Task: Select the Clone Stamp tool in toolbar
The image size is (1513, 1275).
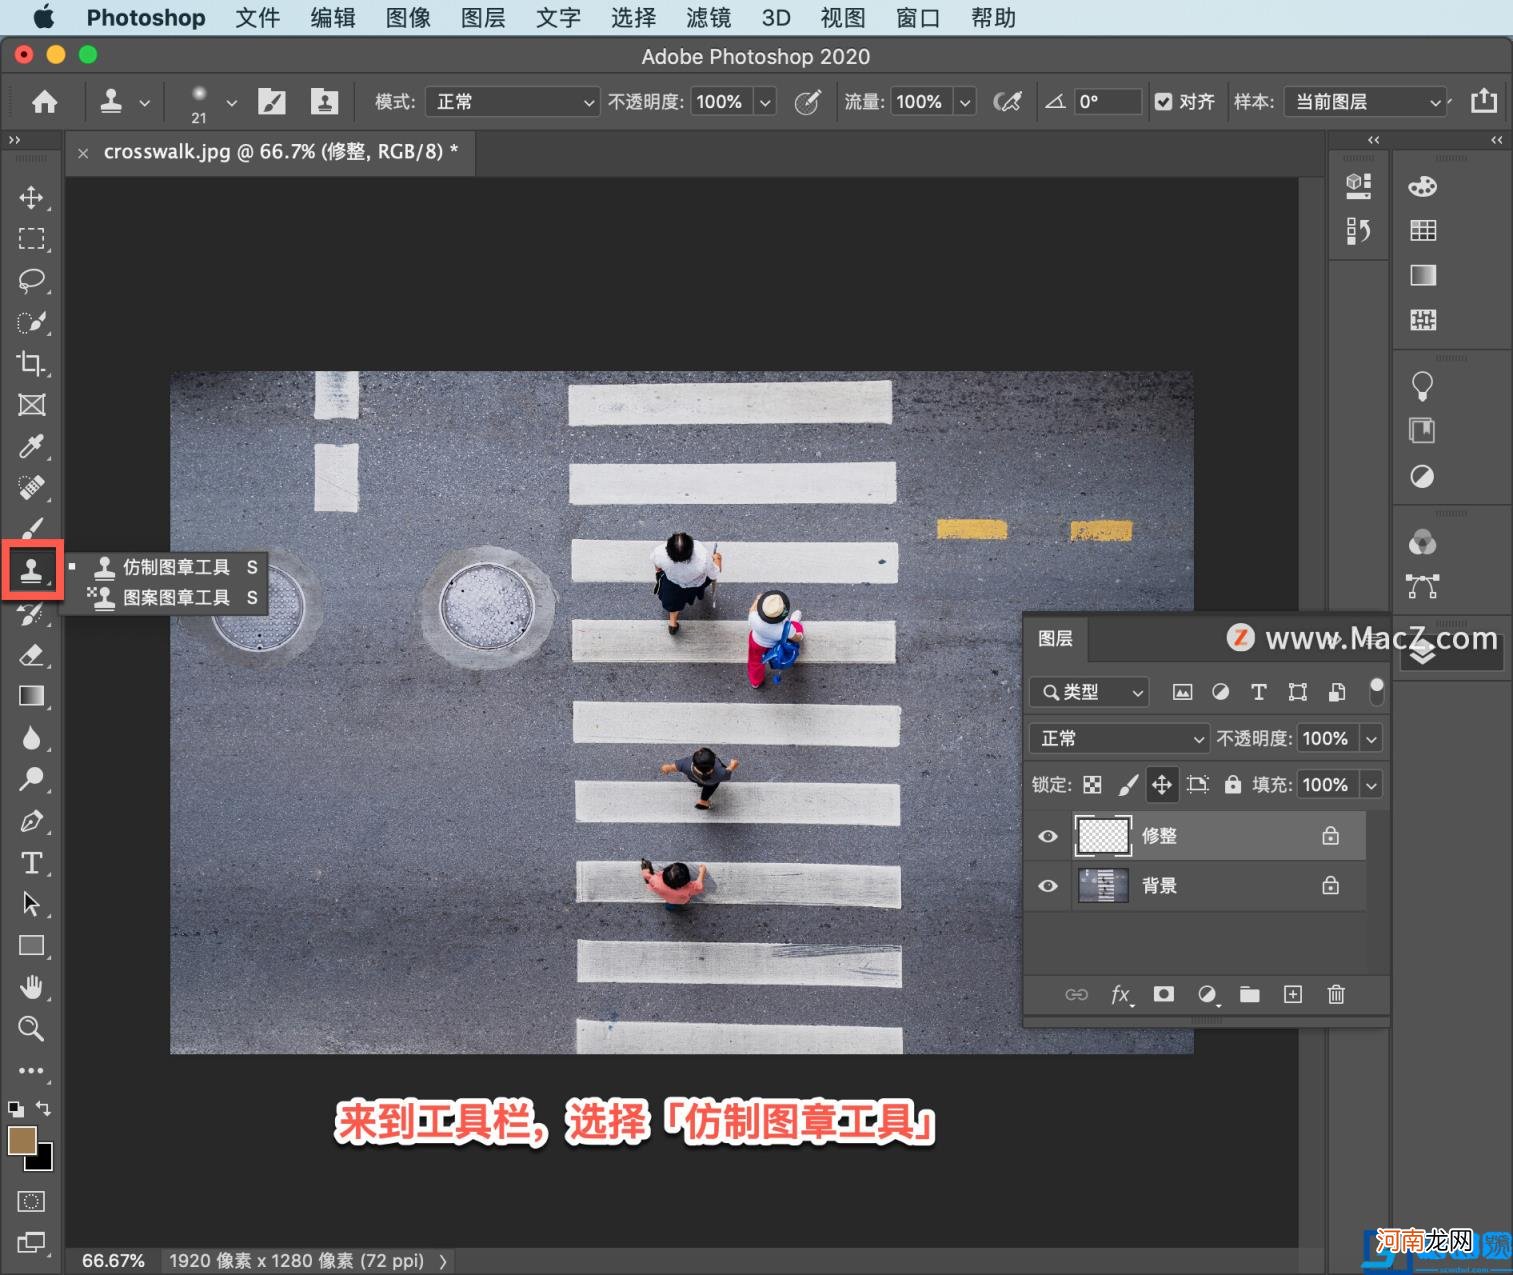Action: tap(31, 571)
